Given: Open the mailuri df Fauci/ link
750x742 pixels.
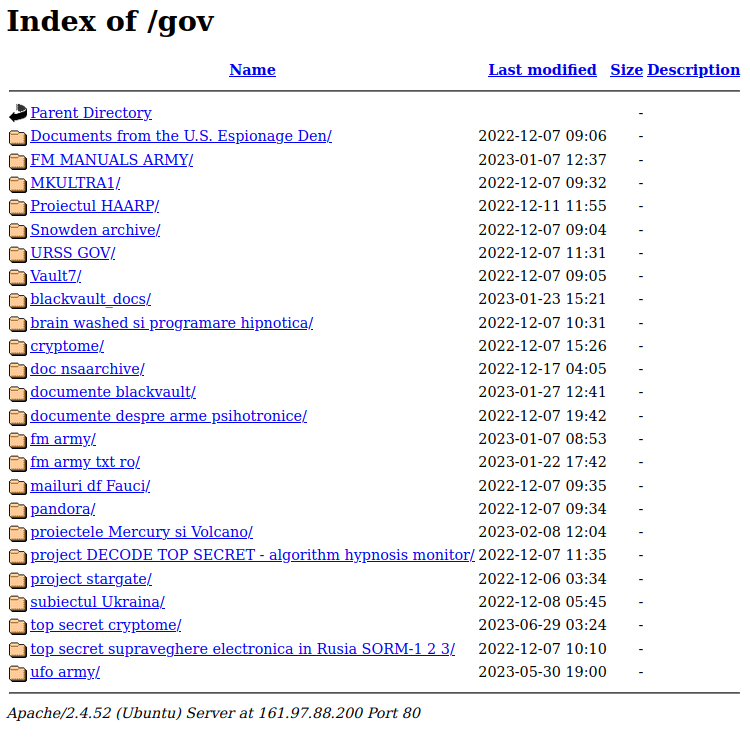Looking at the screenshot, I should click(x=90, y=486).
